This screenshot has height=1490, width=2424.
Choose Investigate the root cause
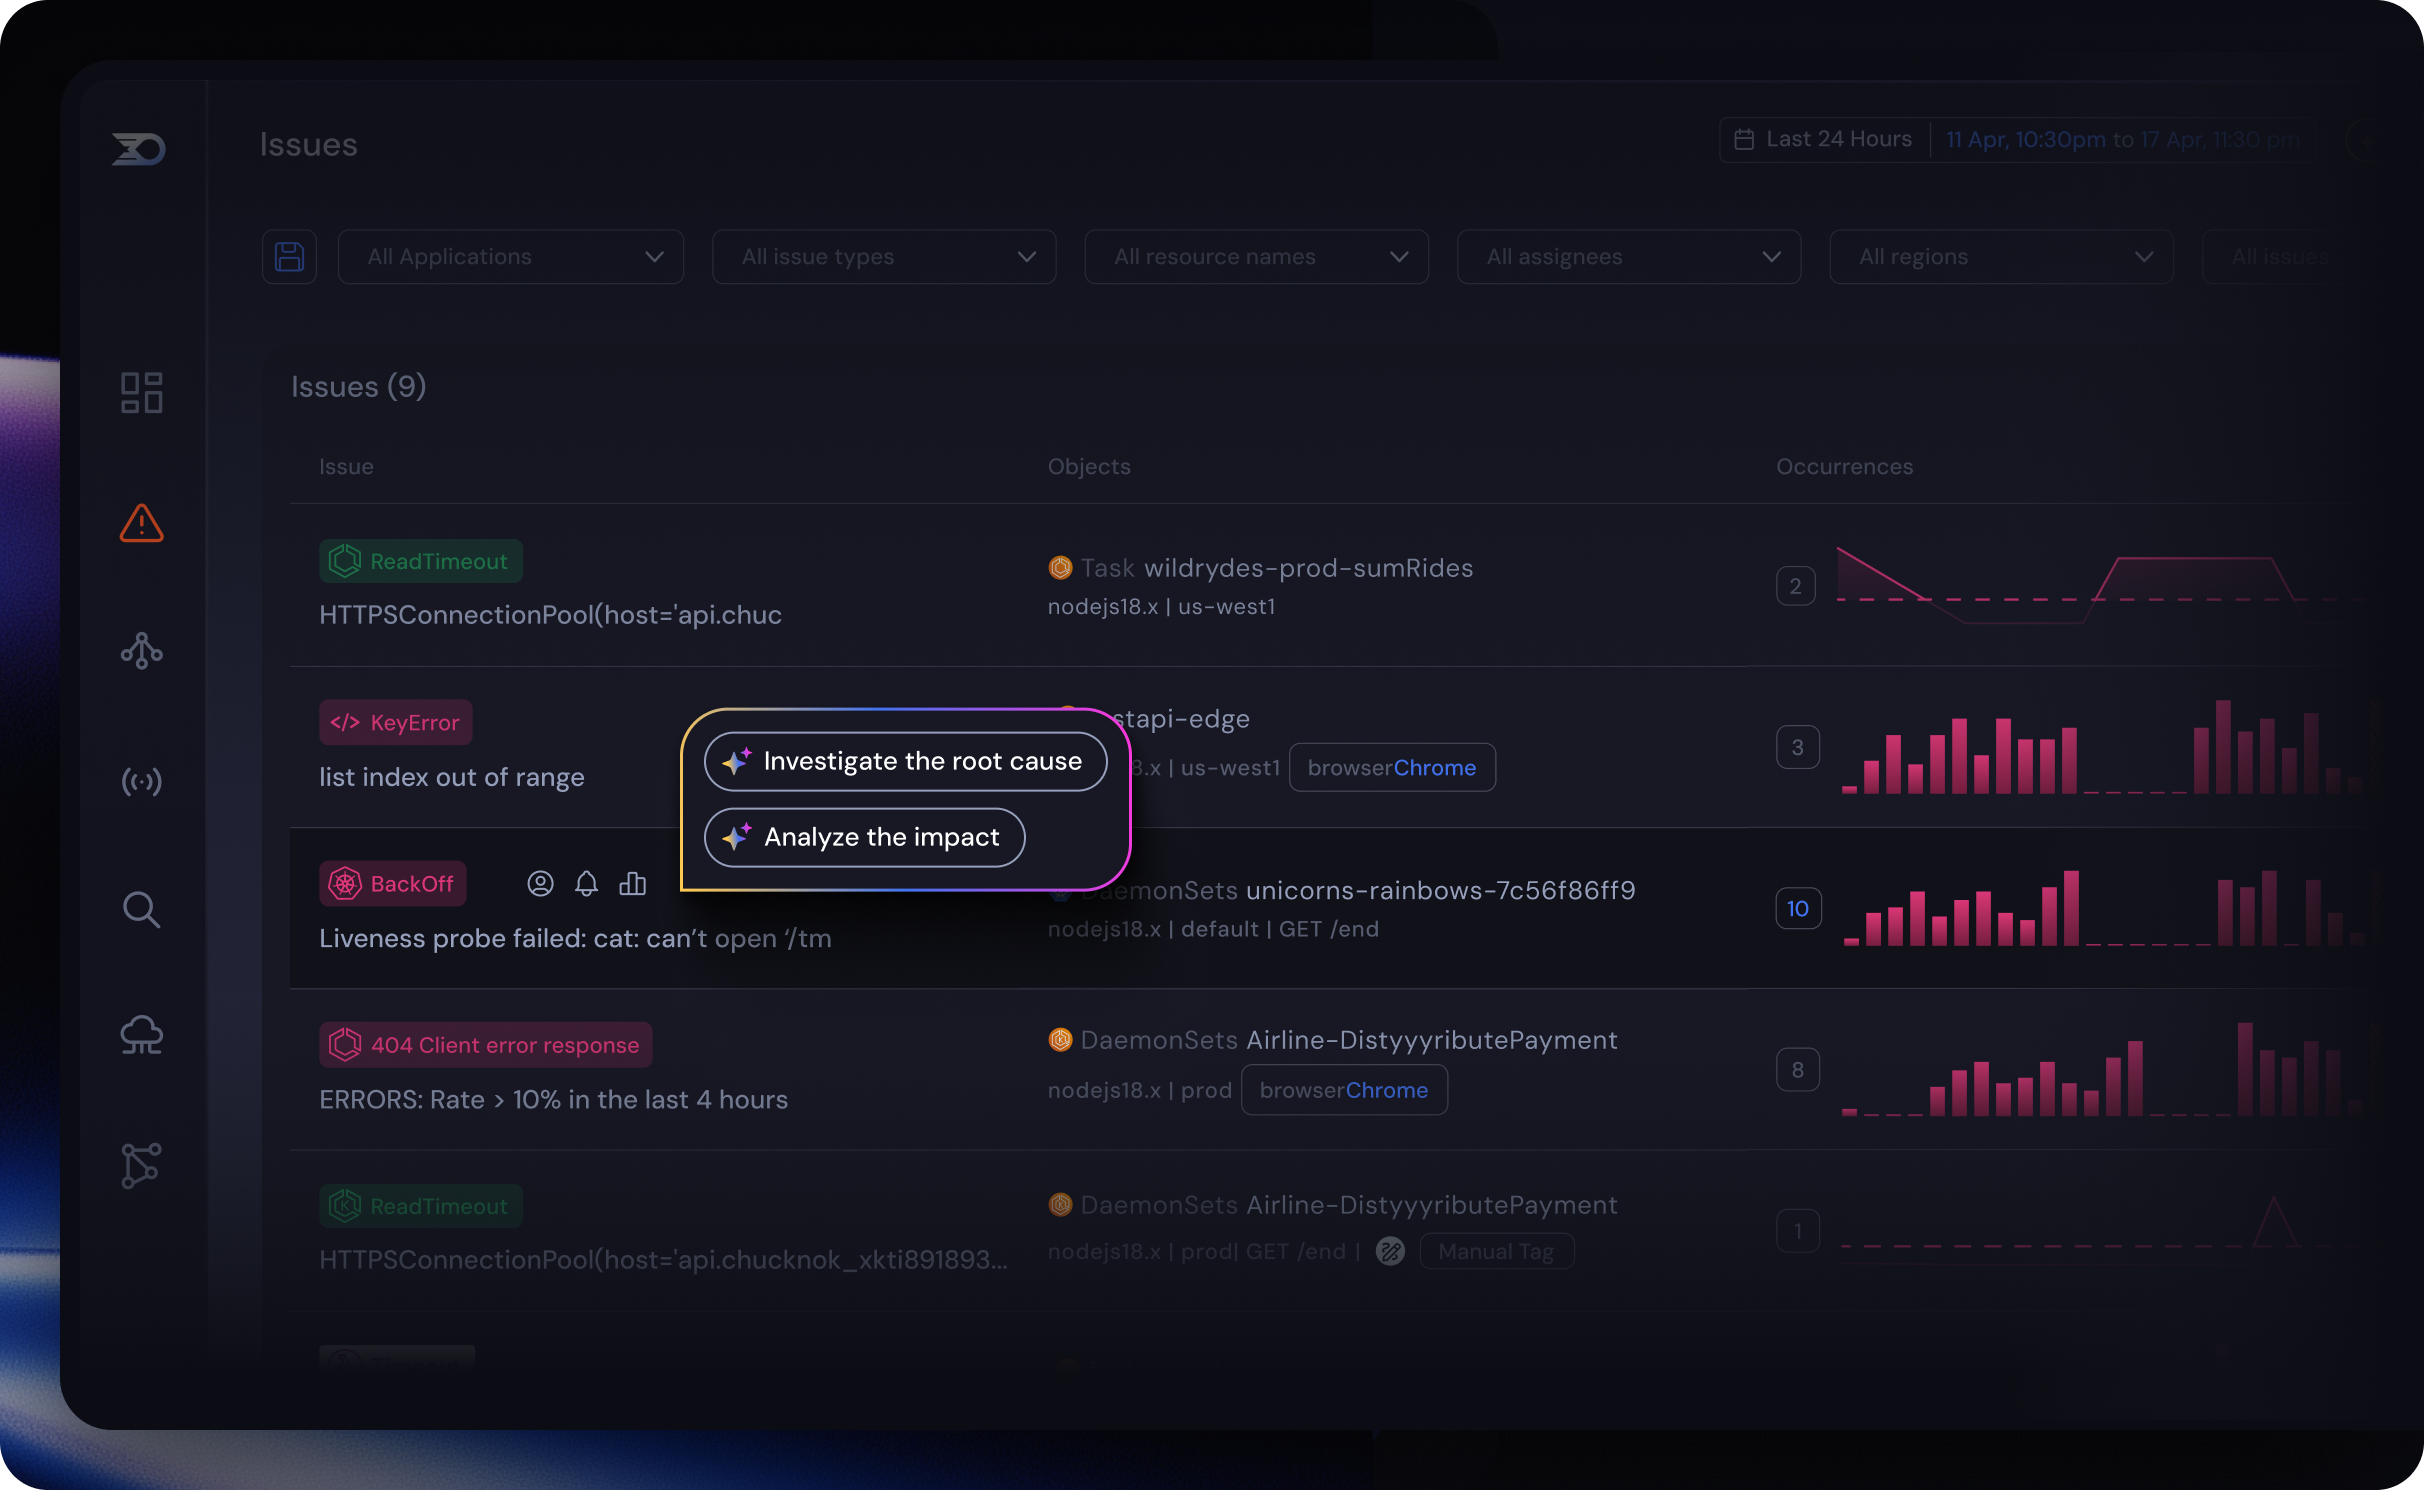point(905,762)
